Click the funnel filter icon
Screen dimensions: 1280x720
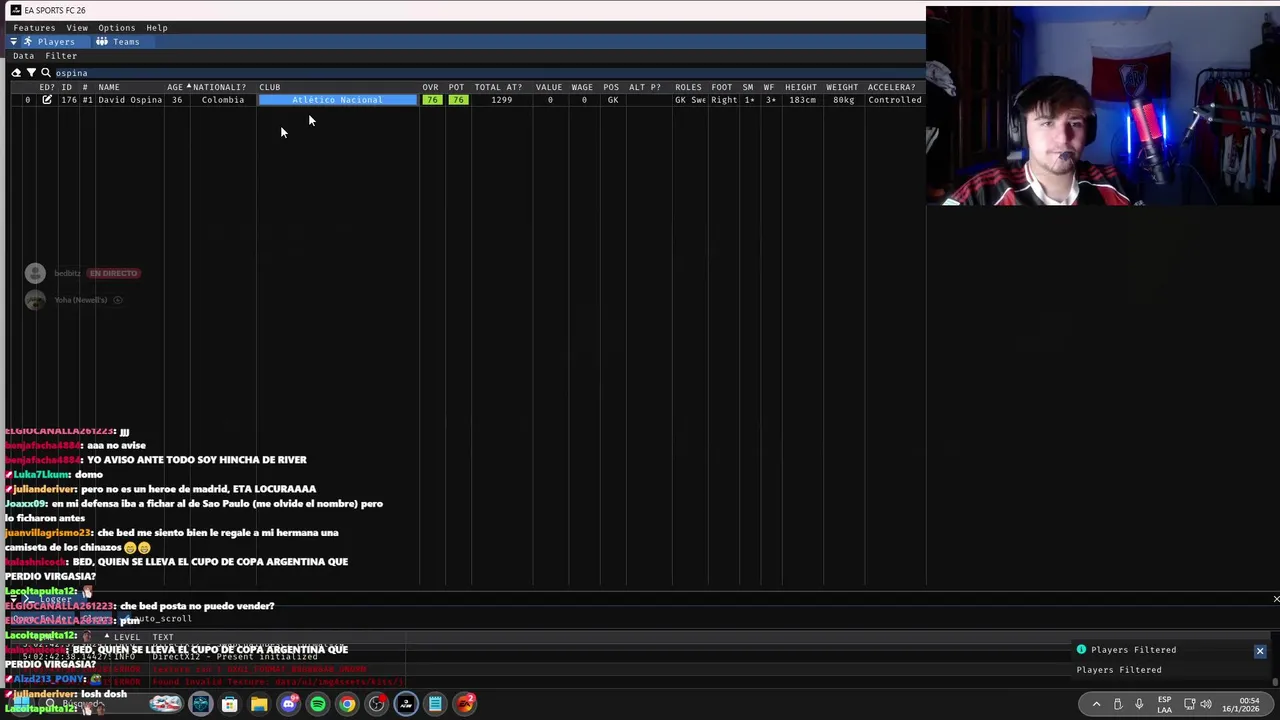tap(31, 73)
